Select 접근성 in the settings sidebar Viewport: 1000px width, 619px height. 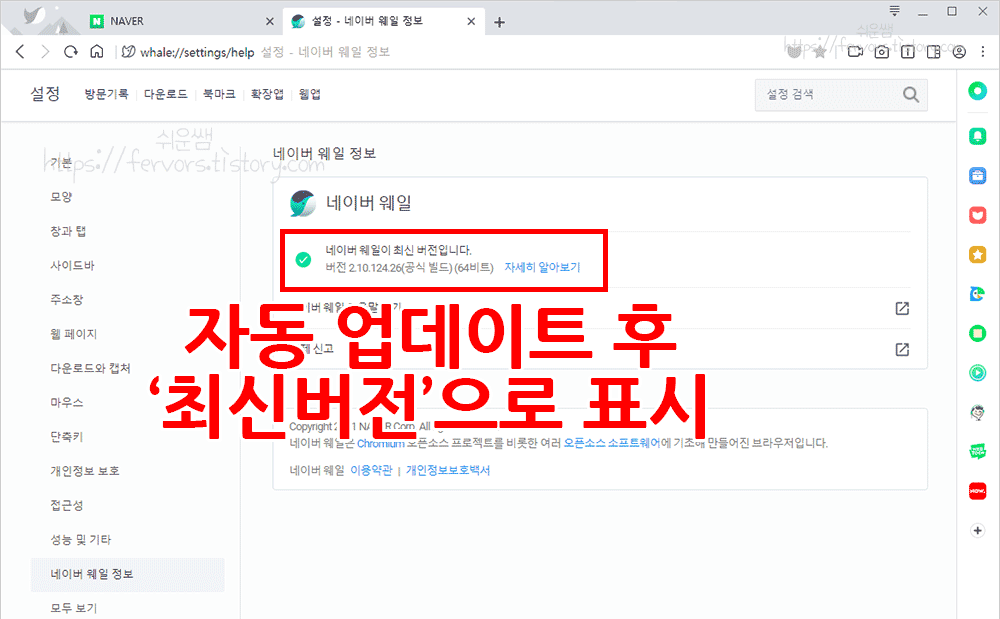point(67,506)
